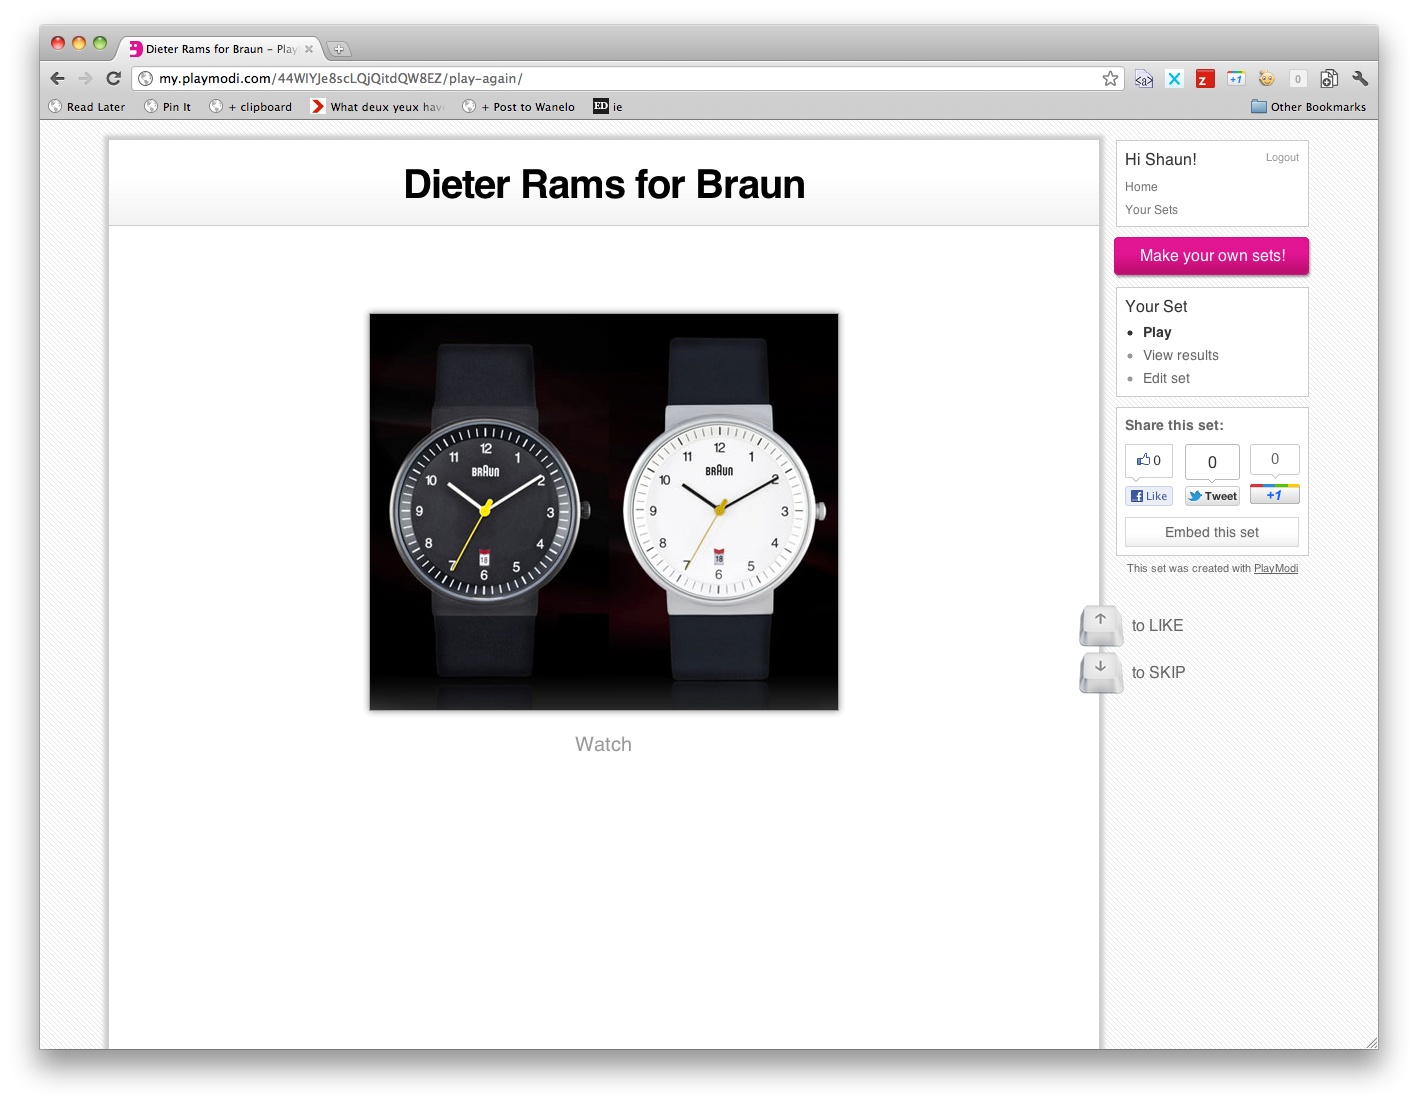1418x1104 pixels.
Task: Click the Pin It bookmarklet
Action: coord(168,107)
